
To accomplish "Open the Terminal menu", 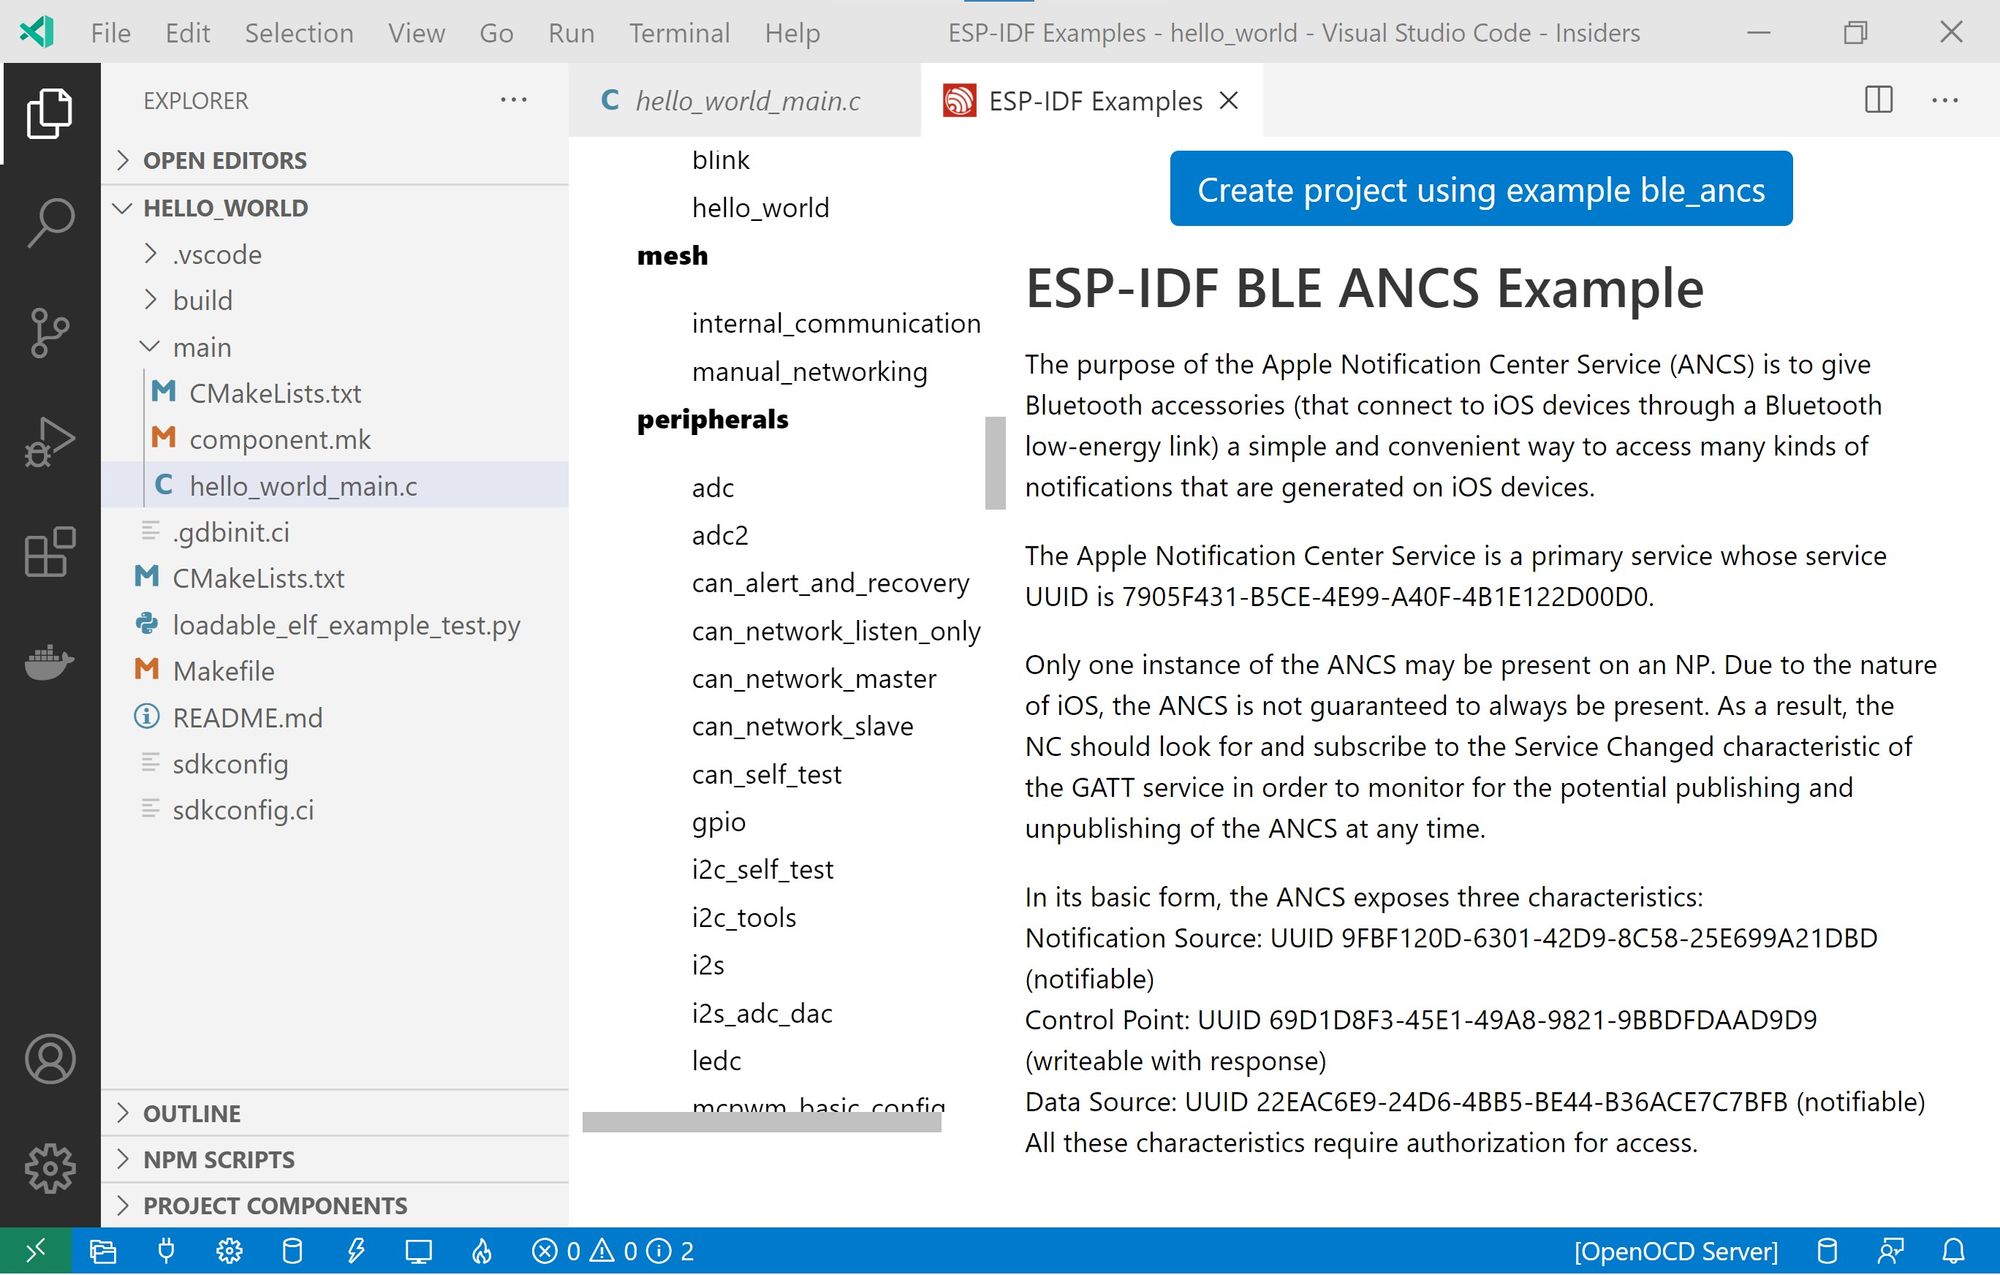I will (679, 33).
